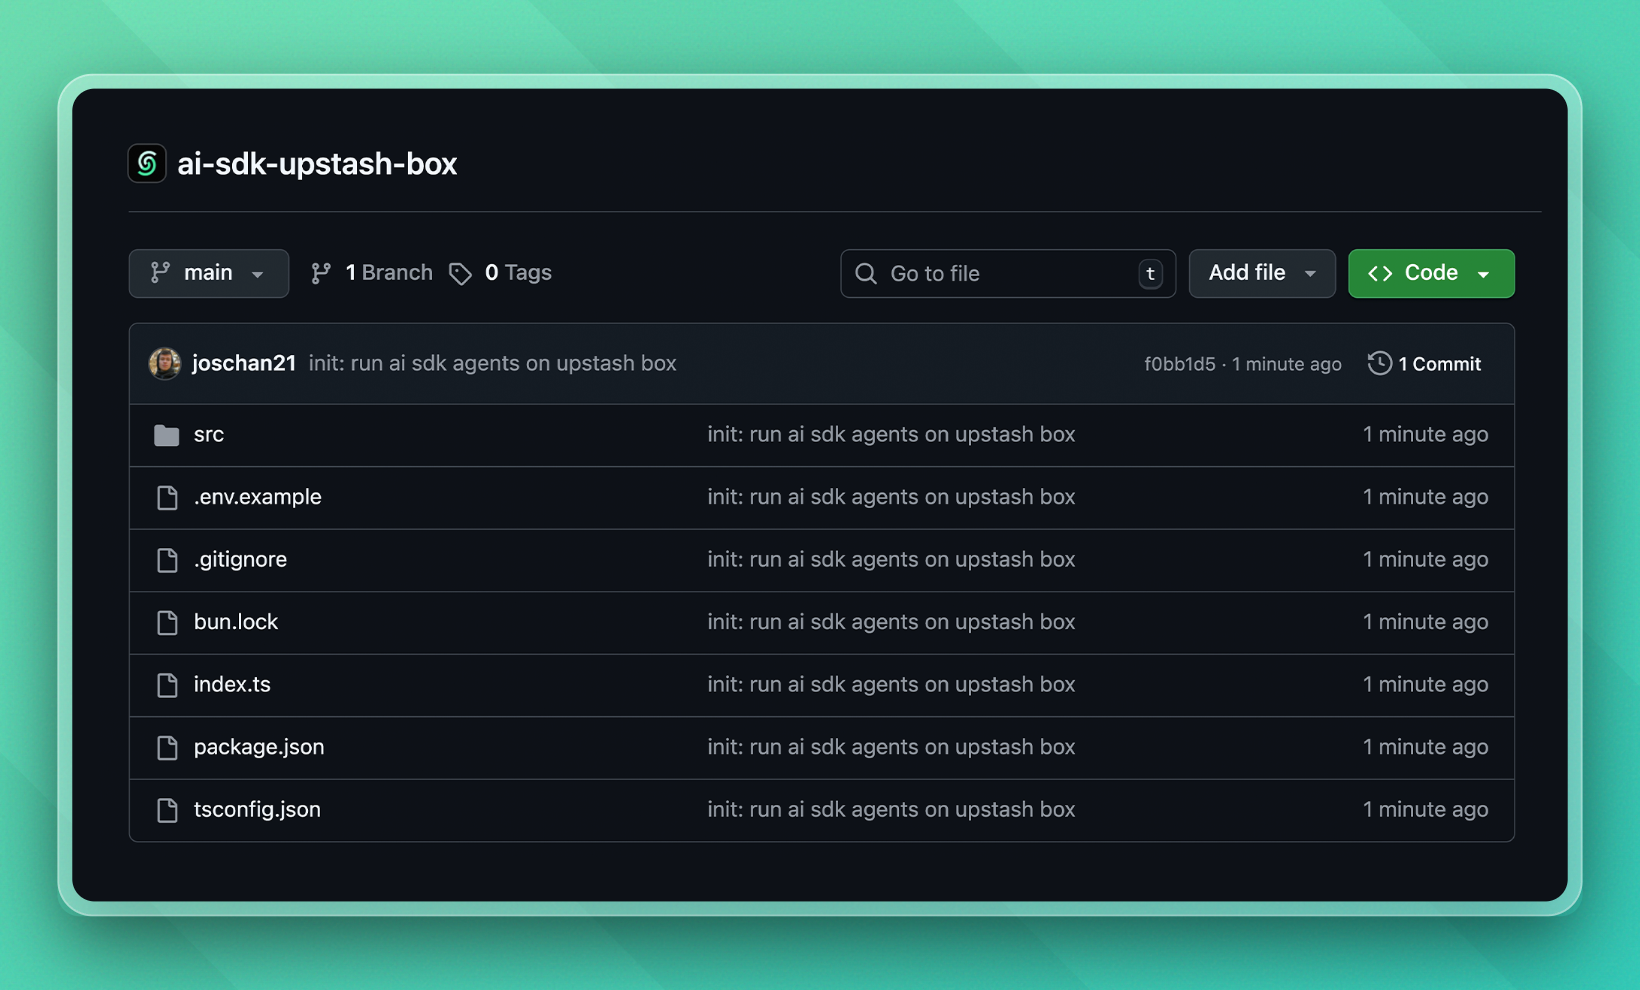Image resolution: width=1640 pixels, height=990 pixels.
Task: View the 1 Branch link
Action: [x=388, y=273]
